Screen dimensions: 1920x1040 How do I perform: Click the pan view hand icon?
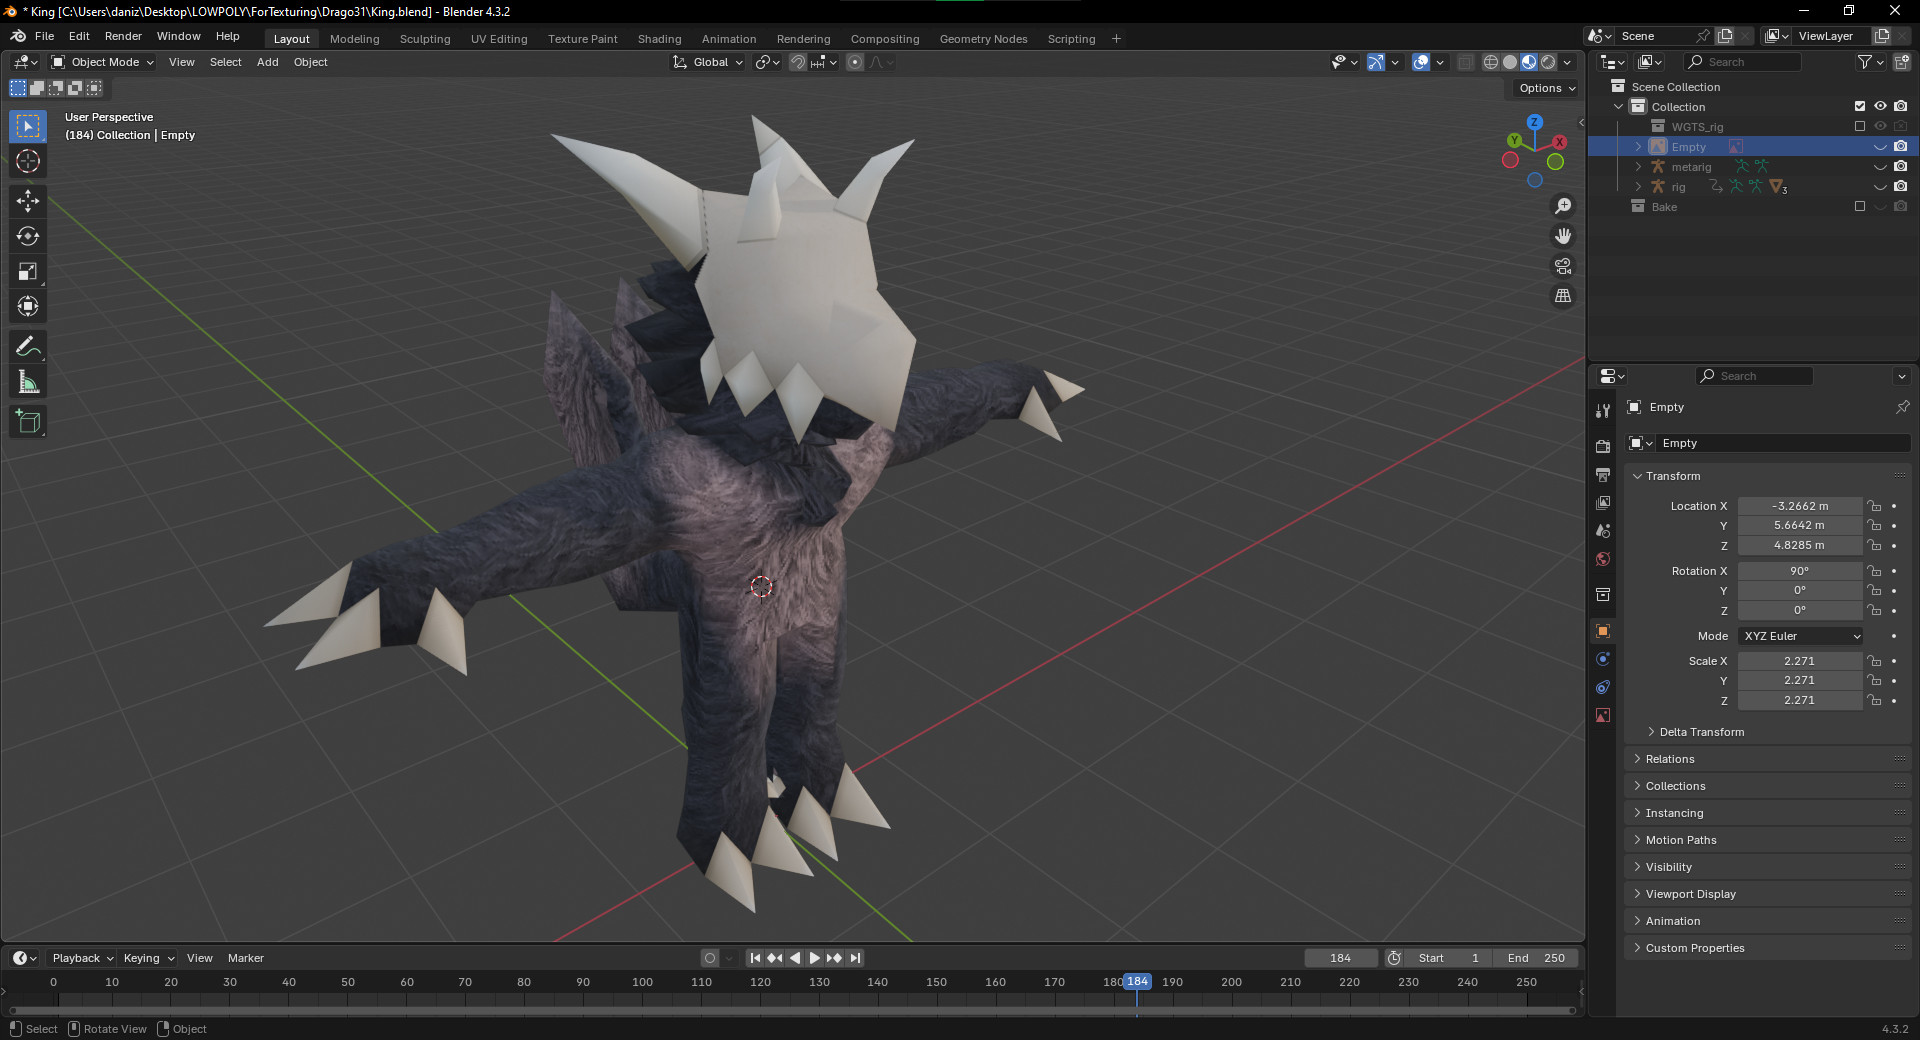[1563, 236]
